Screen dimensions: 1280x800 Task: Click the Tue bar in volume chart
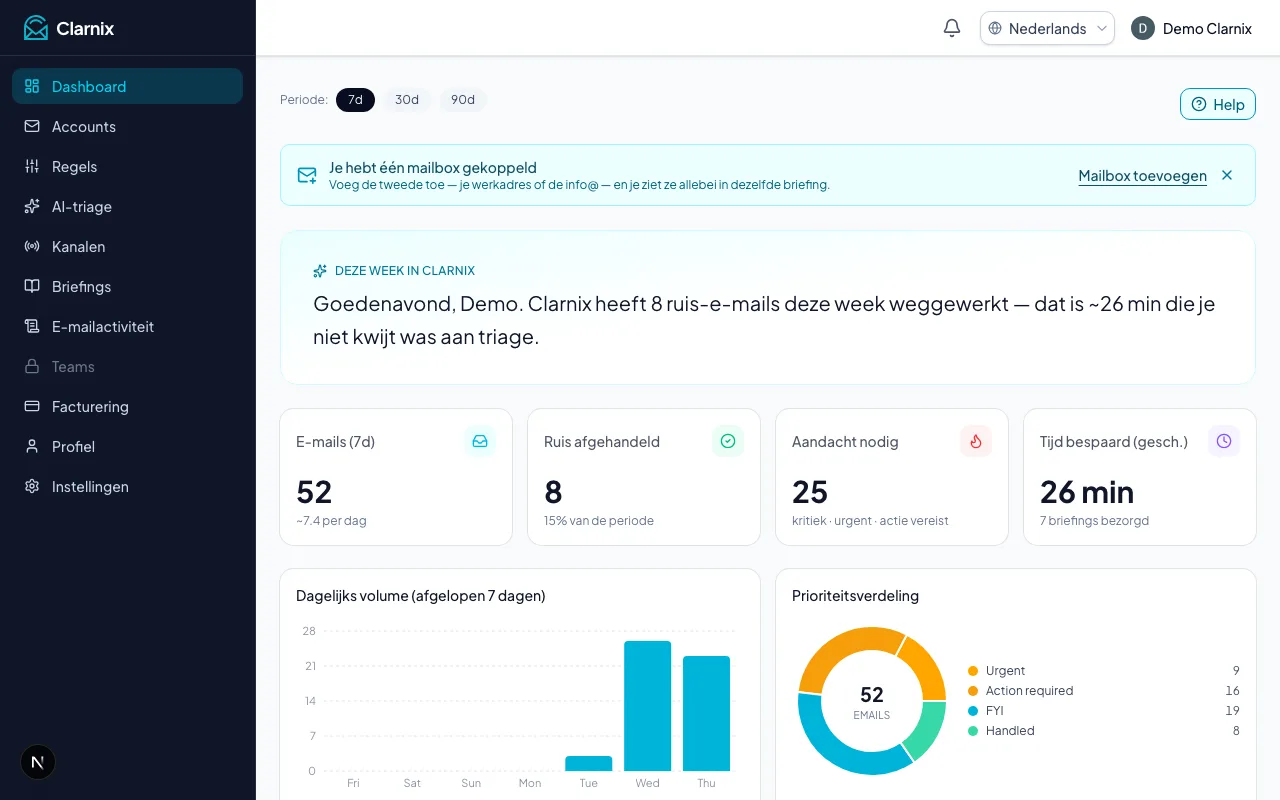click(x=589, y=763)
